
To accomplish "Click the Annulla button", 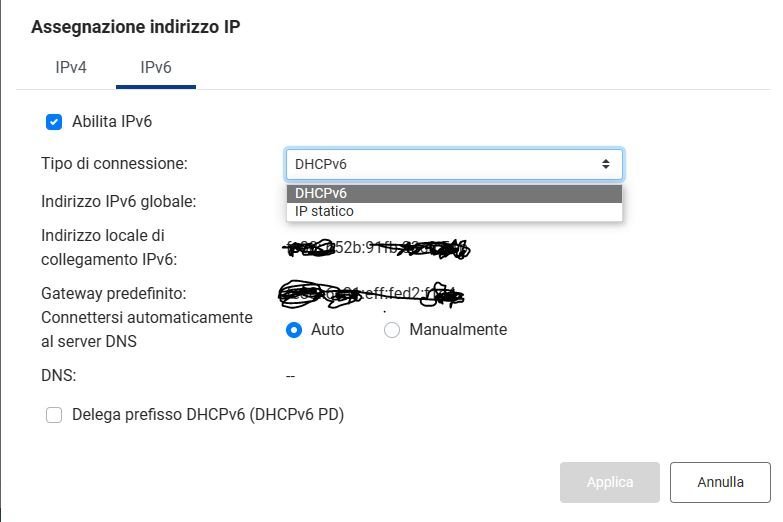I will click(x=720, y=482).
